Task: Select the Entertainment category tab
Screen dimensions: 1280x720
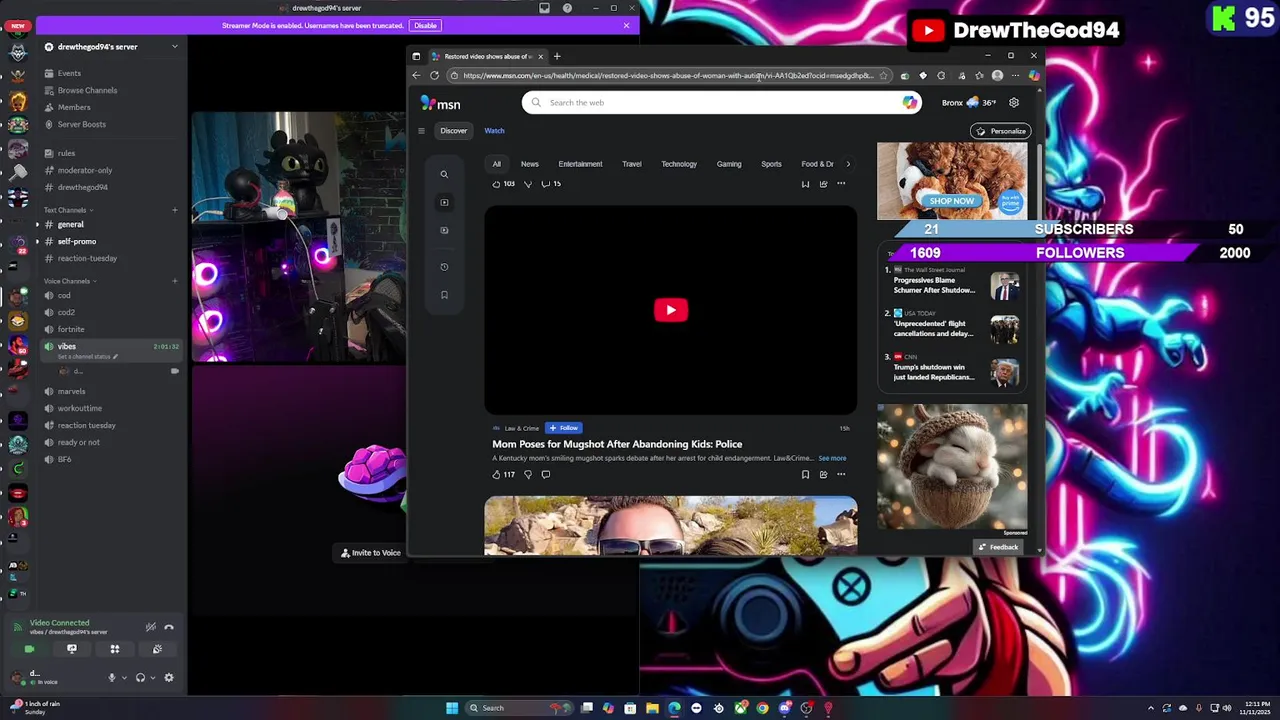Action: point(580,164)
